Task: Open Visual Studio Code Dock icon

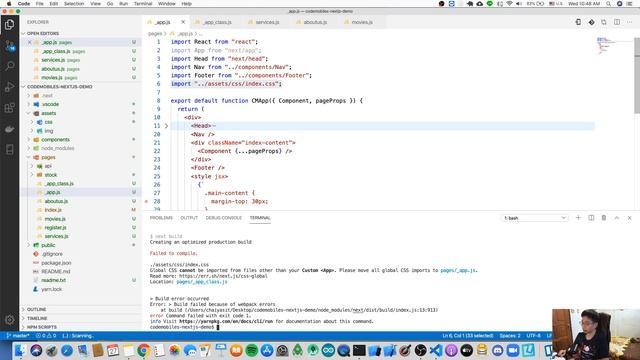Action: pyautogui.click(x=436, y=351)
